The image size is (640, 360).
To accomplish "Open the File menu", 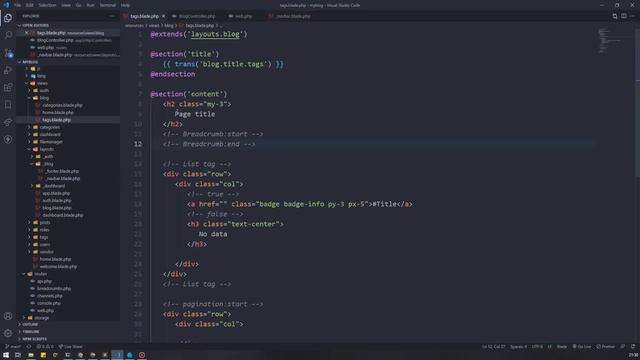I will coord(18,5).
